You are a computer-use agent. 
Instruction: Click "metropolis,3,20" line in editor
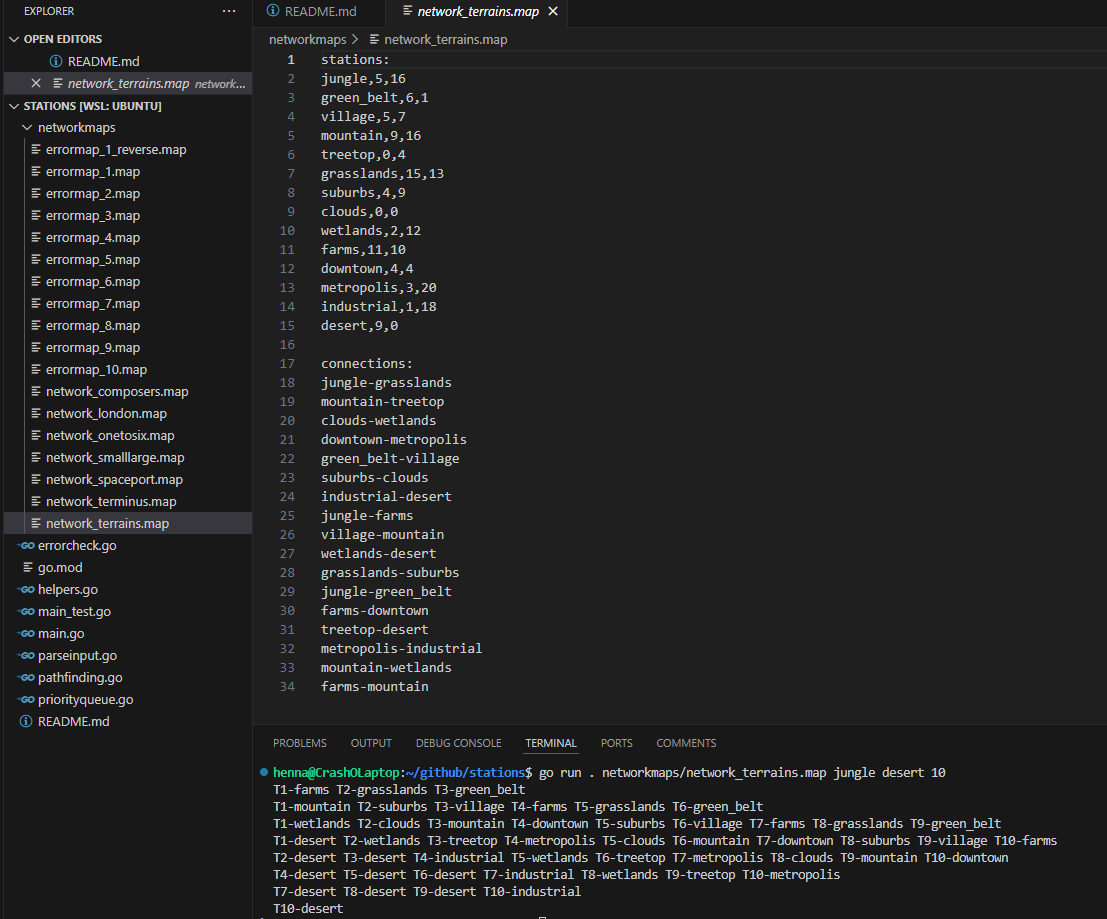coord(378,288)
